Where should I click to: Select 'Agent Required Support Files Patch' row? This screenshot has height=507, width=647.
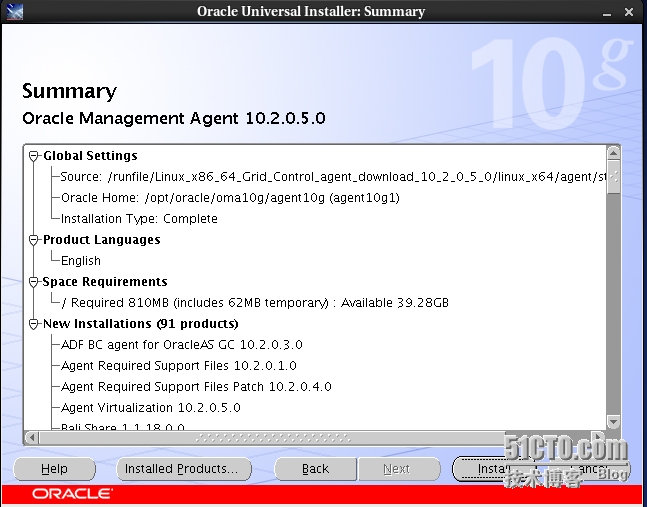[x=196, y=387]
